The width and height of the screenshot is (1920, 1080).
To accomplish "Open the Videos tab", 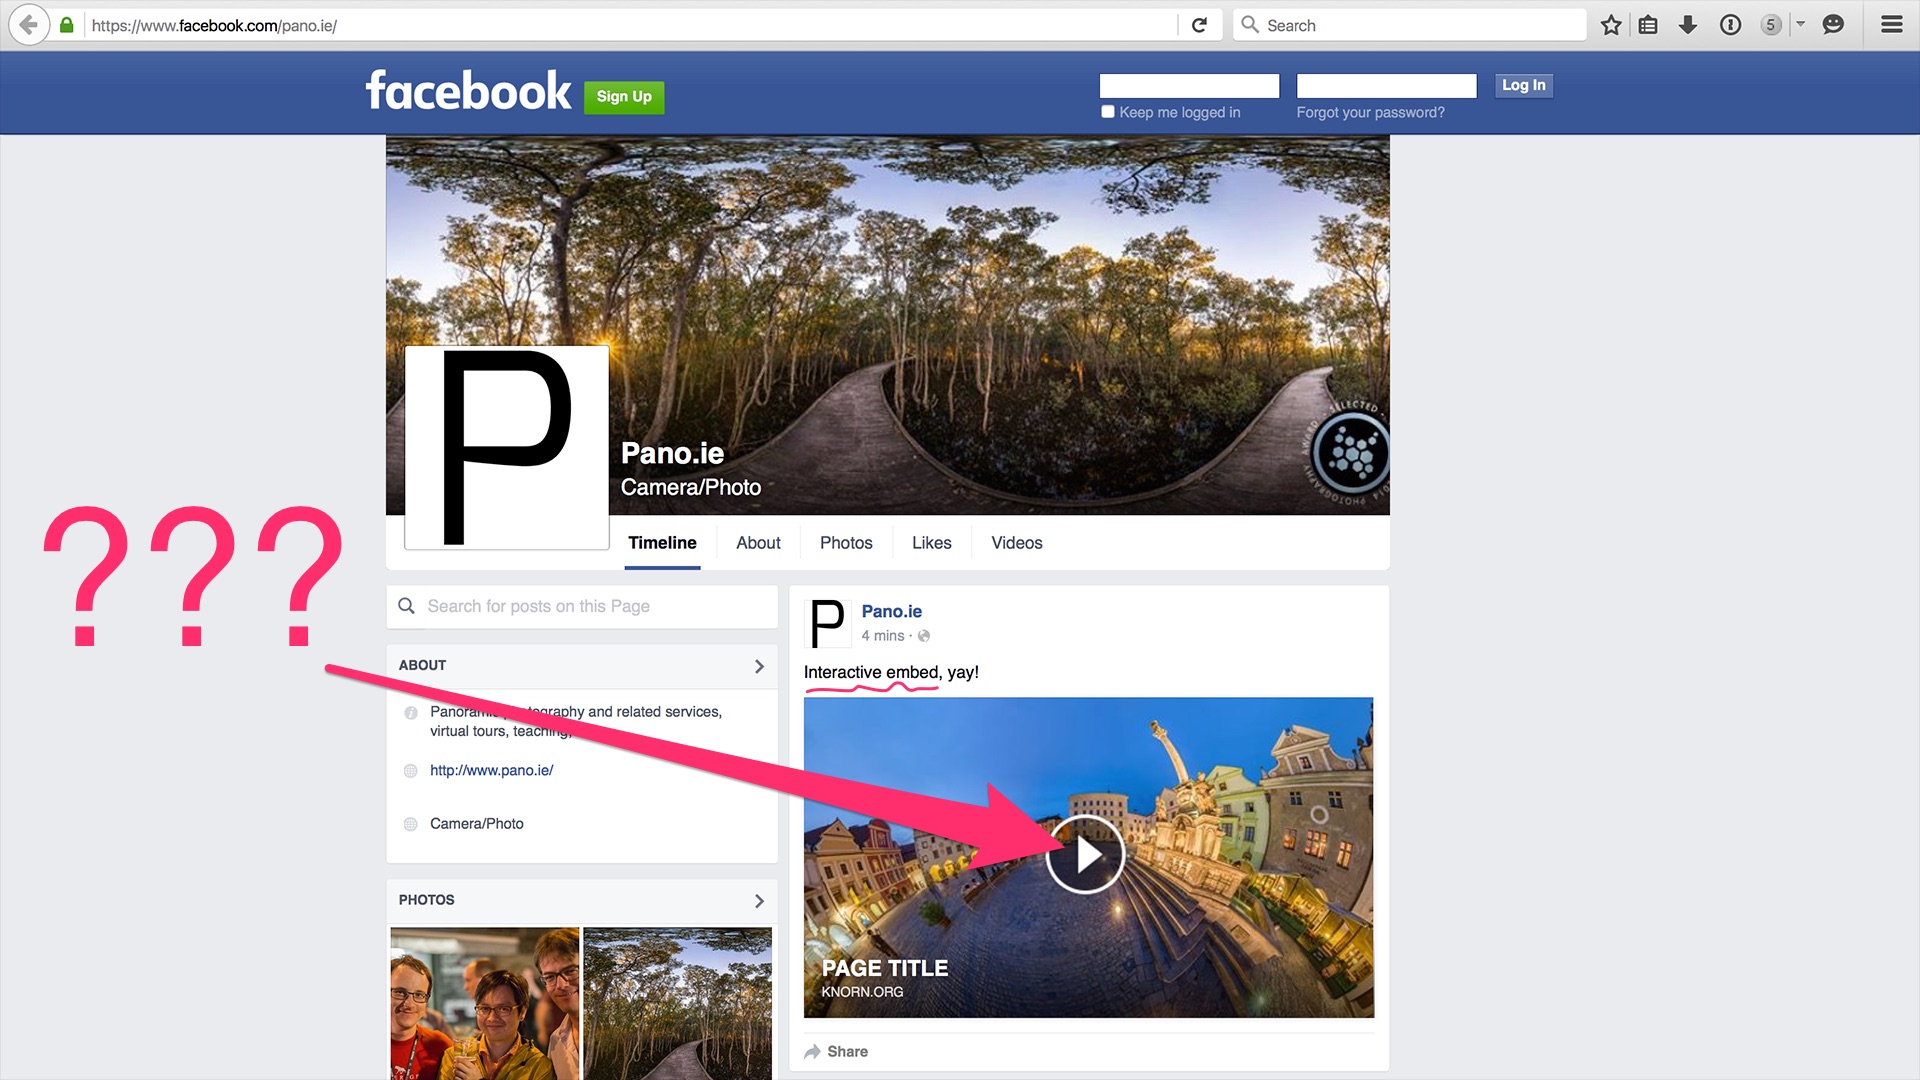I will click(1017, 543).
